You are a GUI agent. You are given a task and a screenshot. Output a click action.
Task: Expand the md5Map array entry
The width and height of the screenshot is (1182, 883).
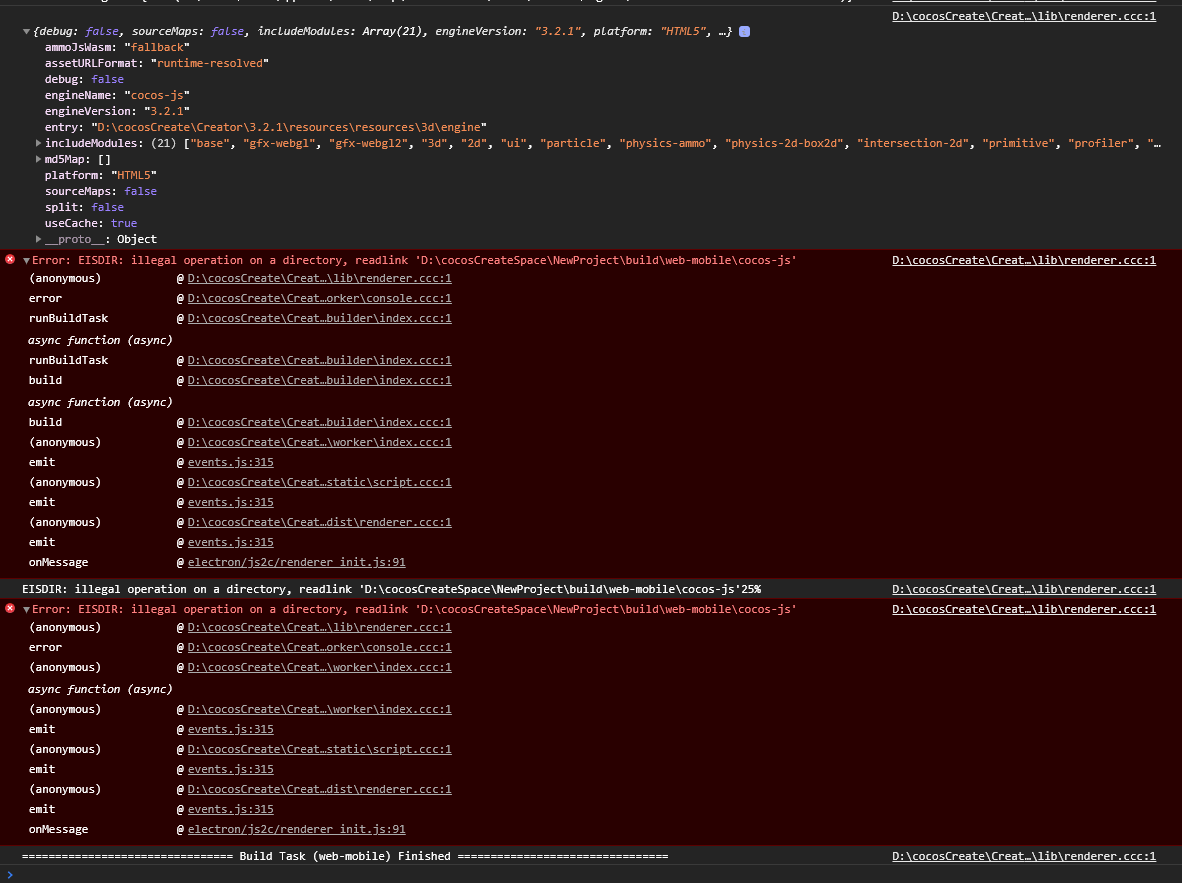[38, 159]
